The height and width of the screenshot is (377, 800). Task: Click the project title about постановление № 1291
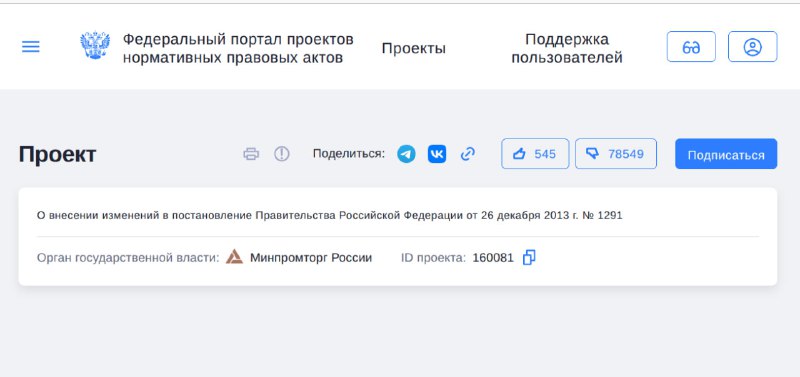tap(330, 215)
